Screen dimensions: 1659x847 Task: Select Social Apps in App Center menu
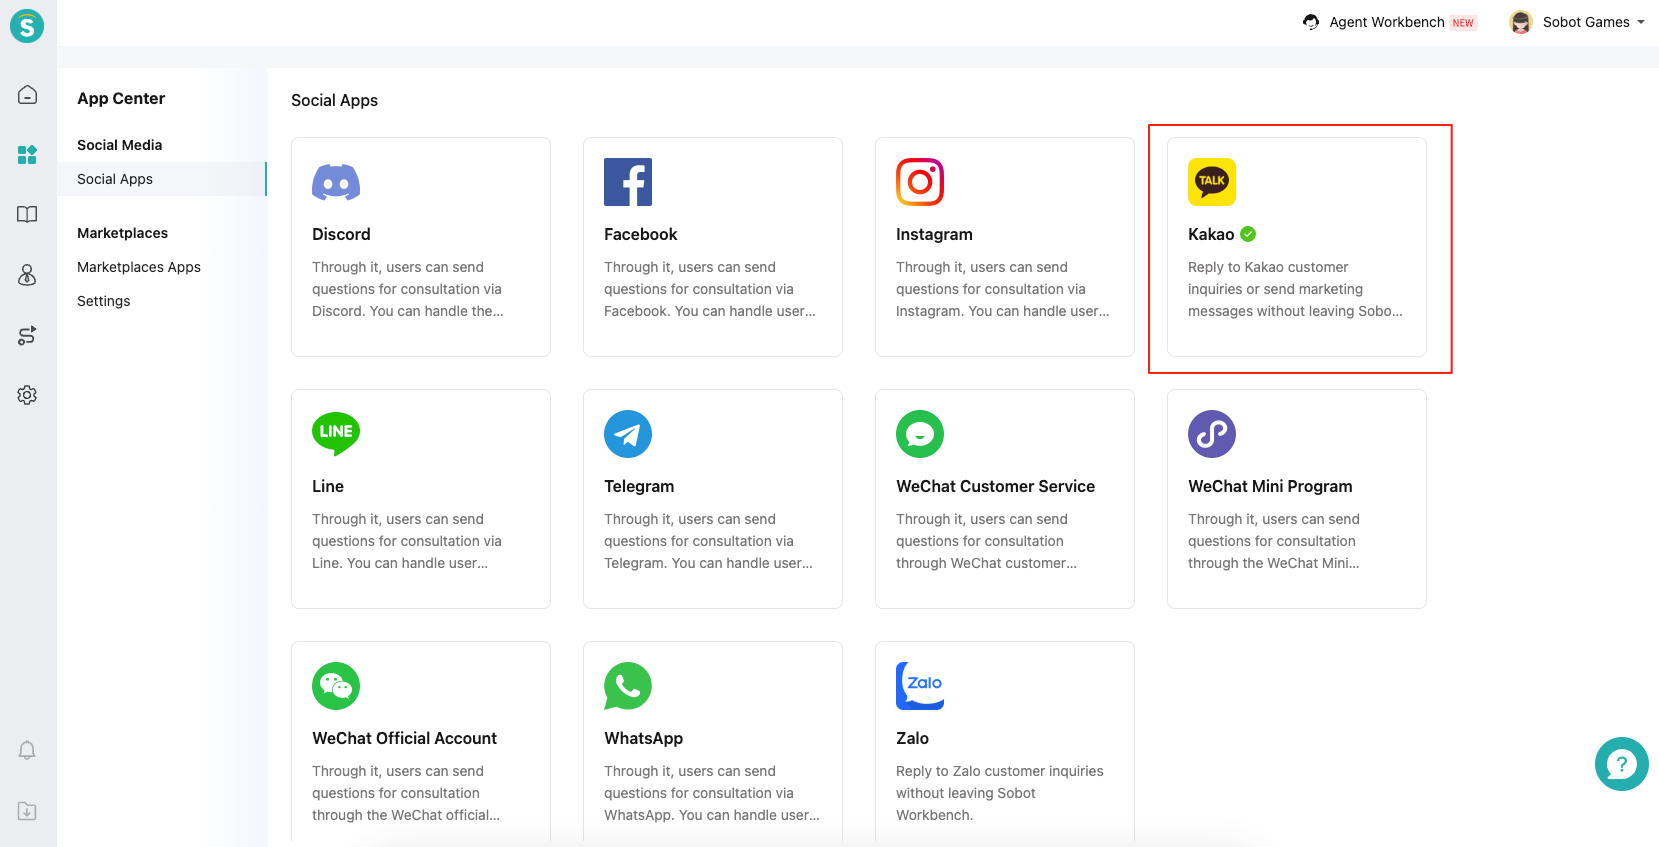pyautogui.click(x=115, y=179)
